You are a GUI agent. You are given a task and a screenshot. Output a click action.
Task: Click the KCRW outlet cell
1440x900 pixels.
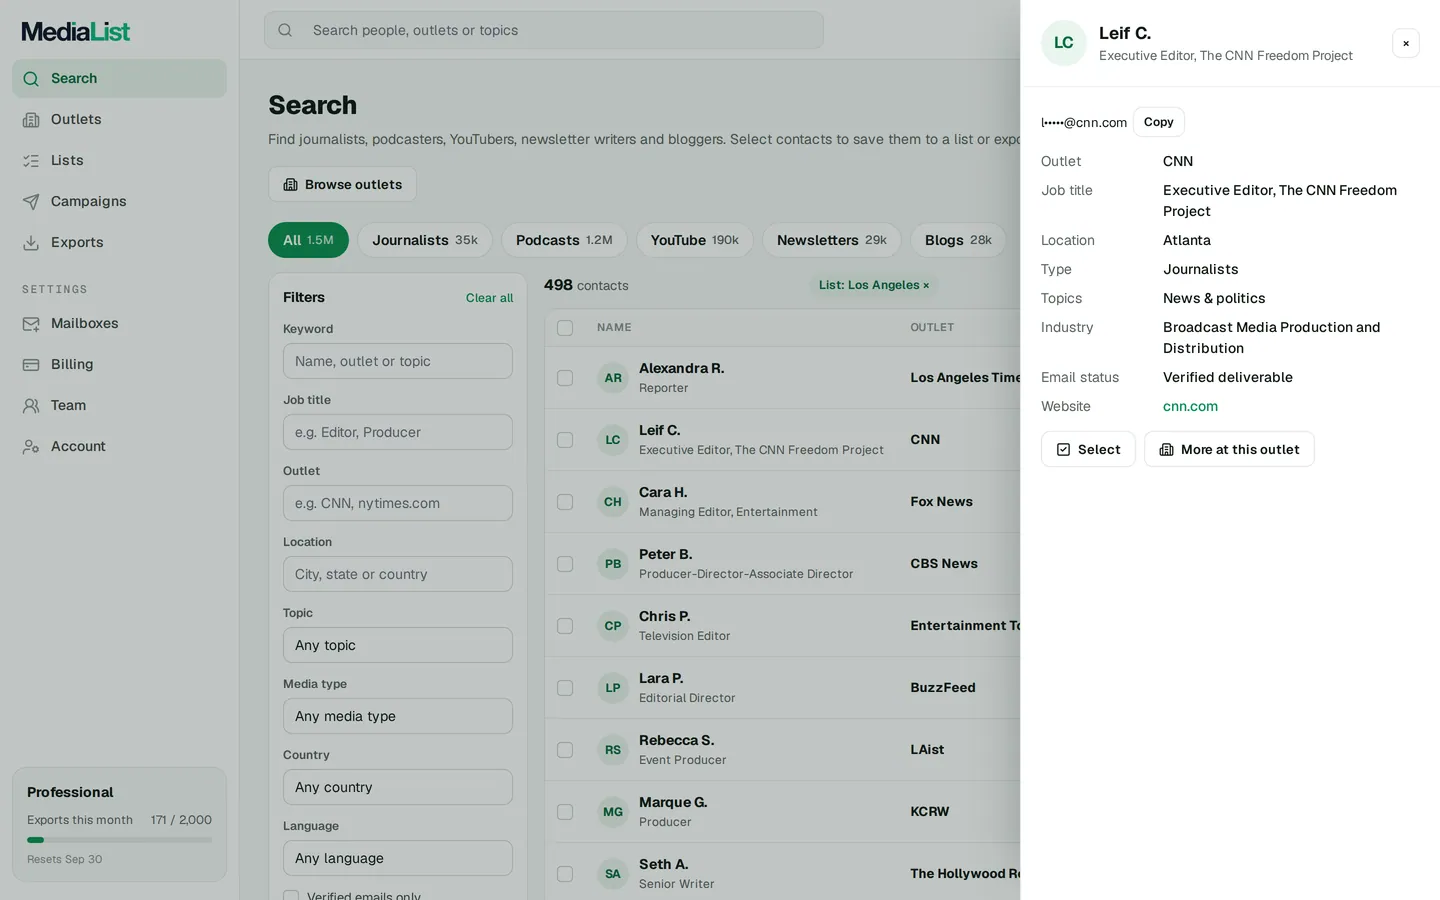point(930,812)
